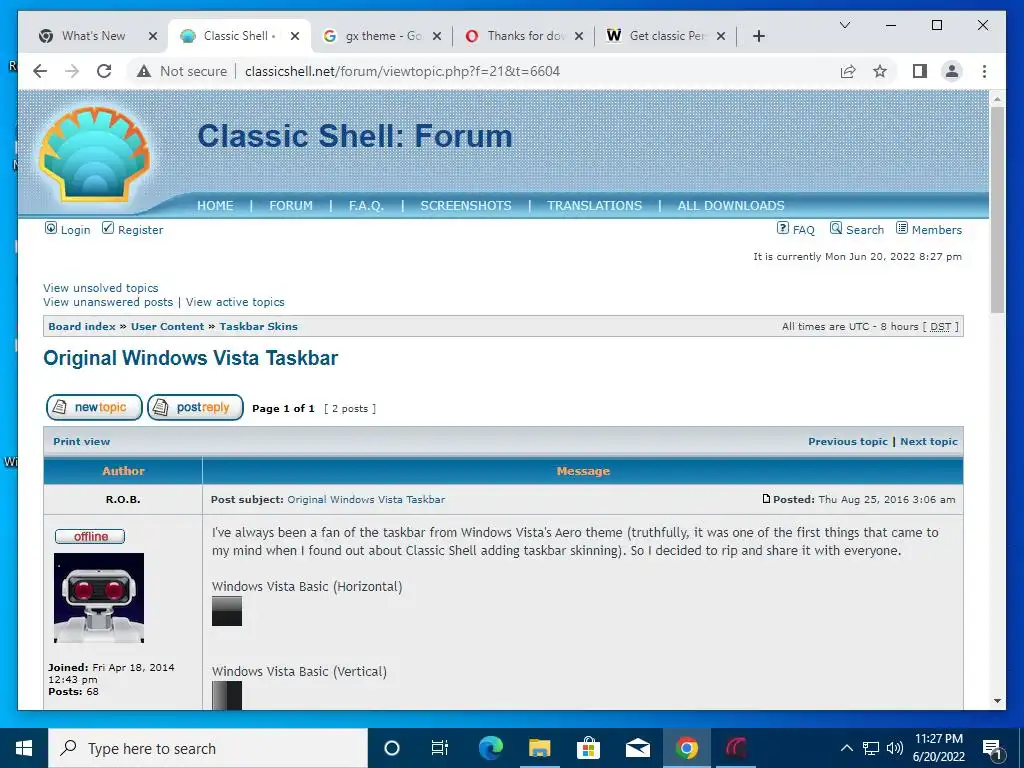Open a new browser tab

[758, 36]
